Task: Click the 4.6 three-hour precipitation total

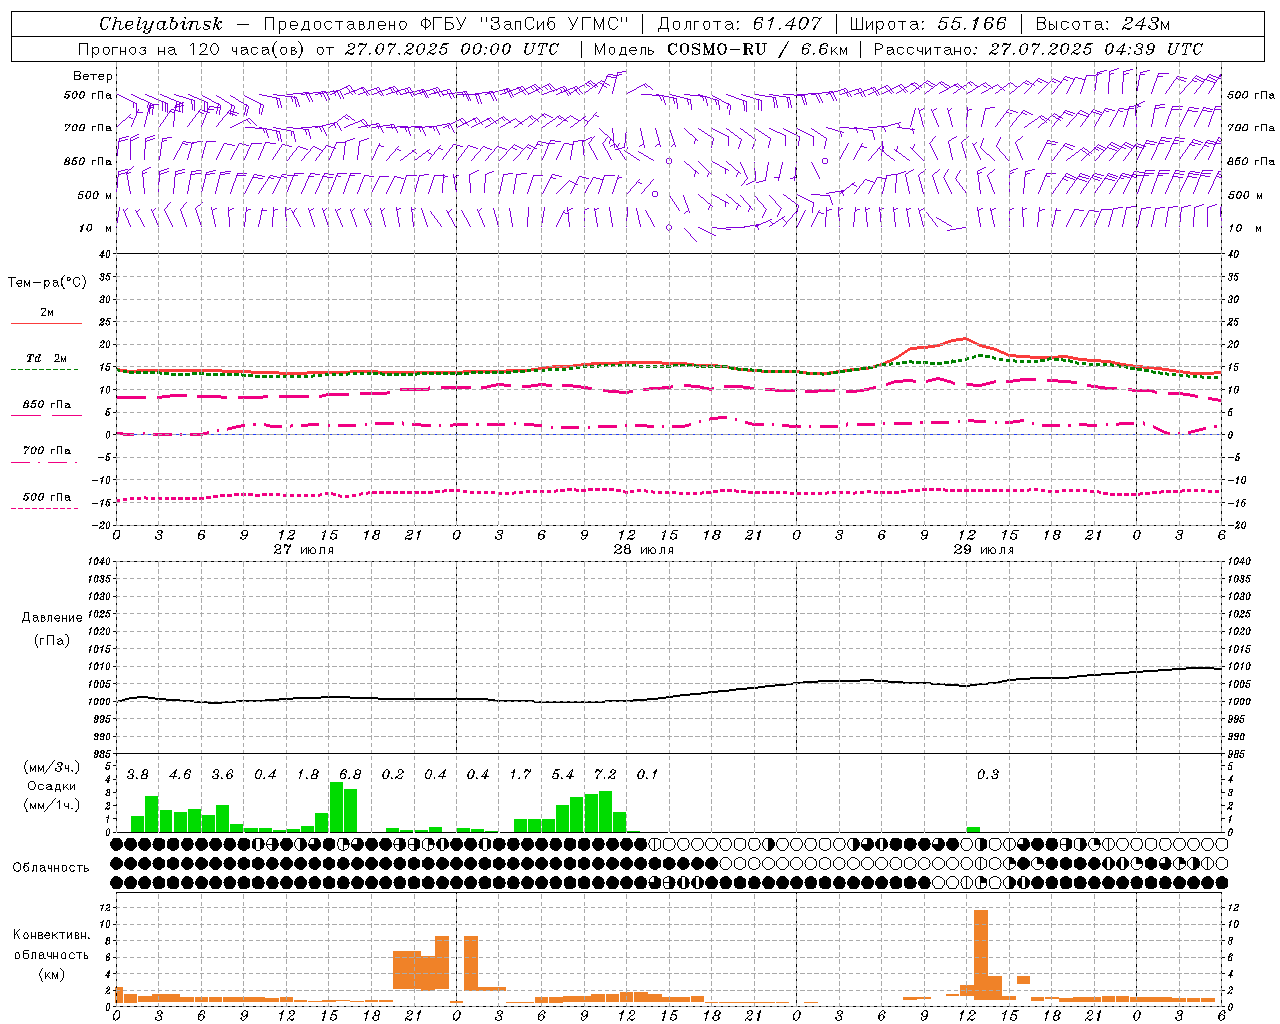Action: (180, 775)
